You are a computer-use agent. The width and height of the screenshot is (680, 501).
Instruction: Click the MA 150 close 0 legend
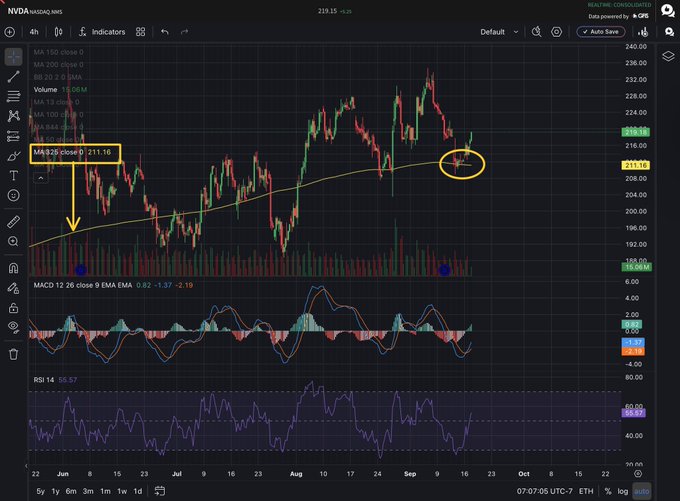point(58,52)
